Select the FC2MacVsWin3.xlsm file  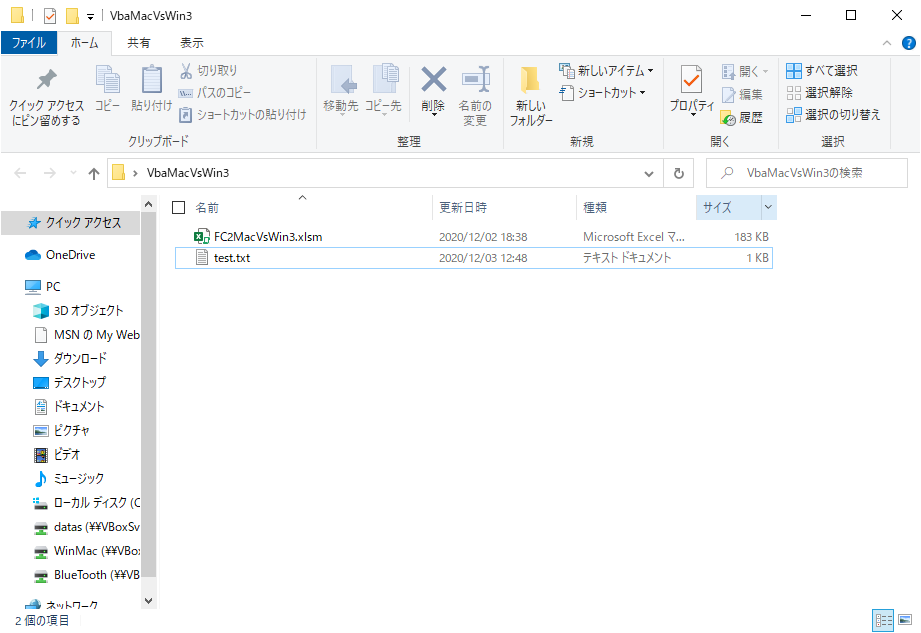click(267, 237)
